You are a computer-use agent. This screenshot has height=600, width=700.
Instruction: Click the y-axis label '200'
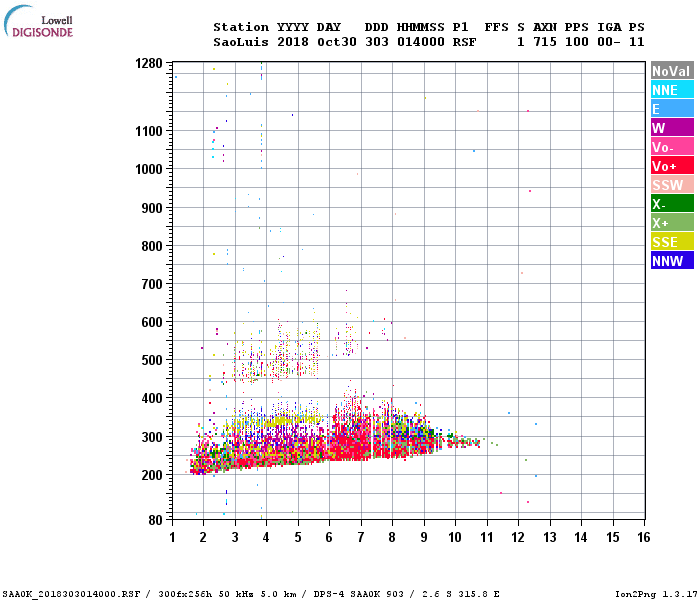152,475
